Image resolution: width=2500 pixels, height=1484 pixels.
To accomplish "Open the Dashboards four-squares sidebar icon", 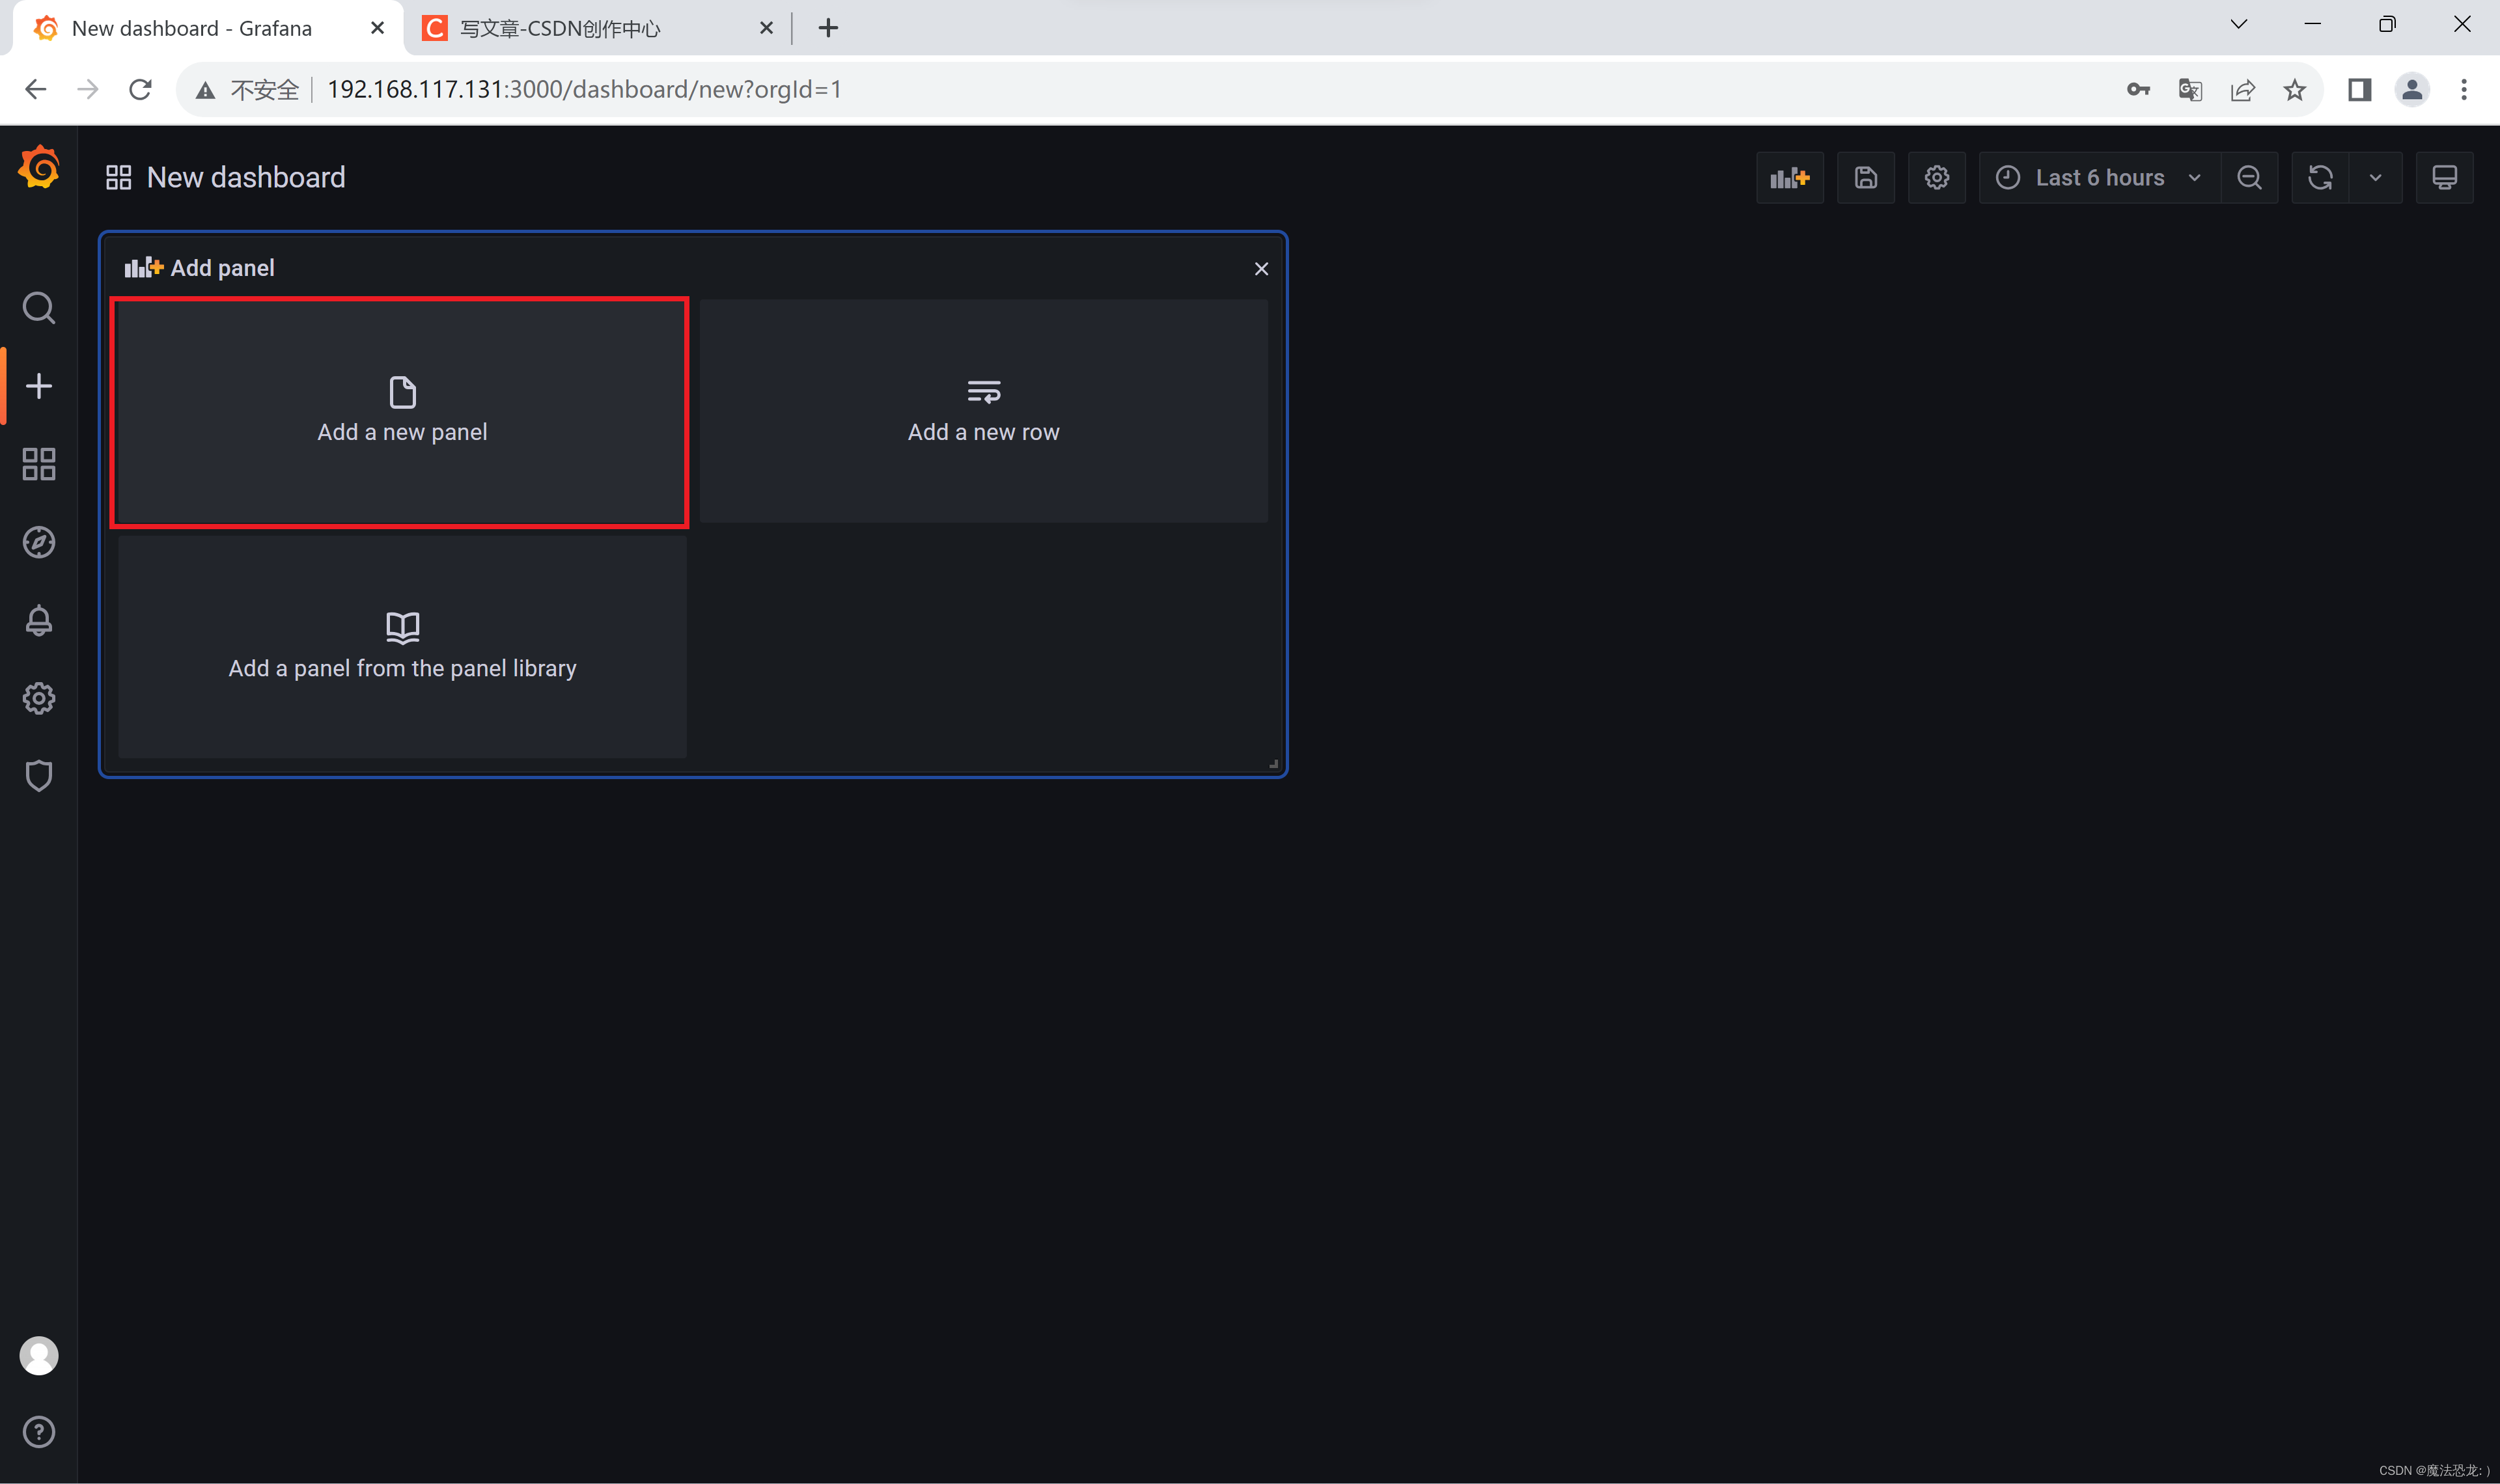I will click(x=39, y=464).
